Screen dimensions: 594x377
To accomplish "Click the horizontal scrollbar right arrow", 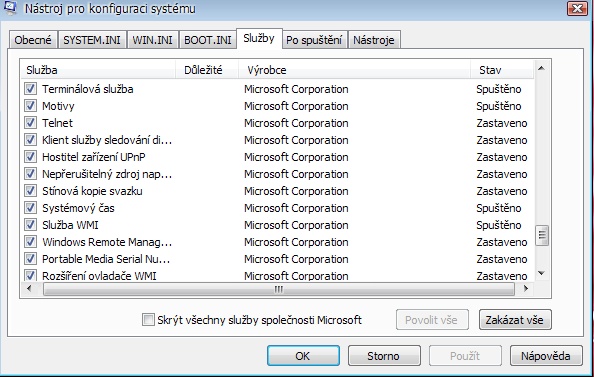I will point(525,289).
